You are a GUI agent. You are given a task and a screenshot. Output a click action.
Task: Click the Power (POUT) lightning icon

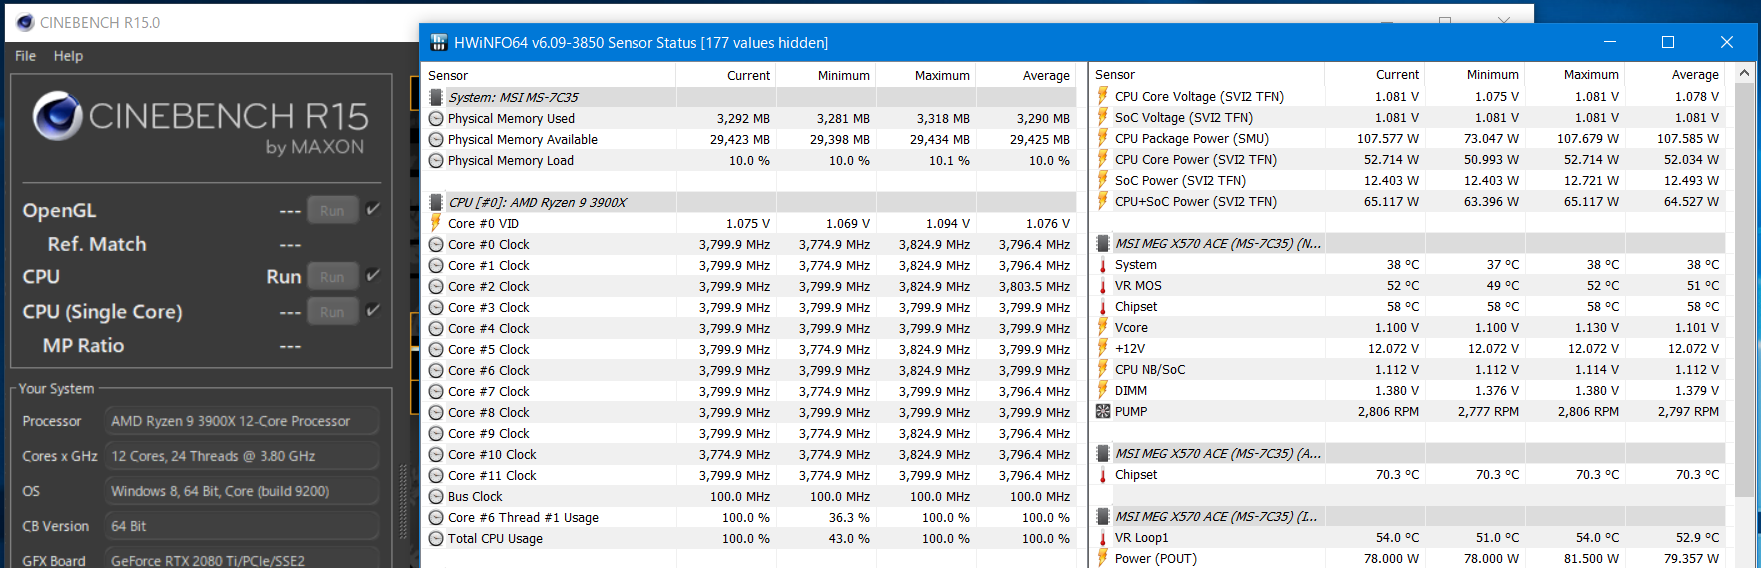(x=1103, y=558)
